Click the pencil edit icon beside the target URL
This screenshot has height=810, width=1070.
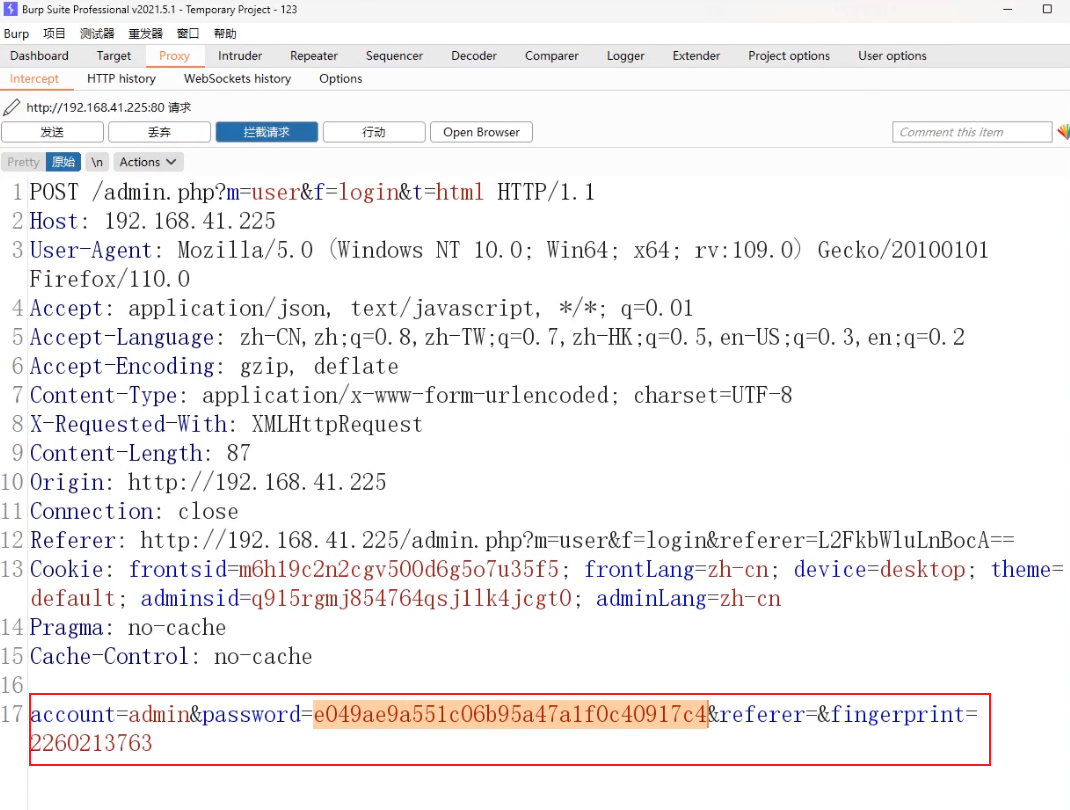[12, 107]
